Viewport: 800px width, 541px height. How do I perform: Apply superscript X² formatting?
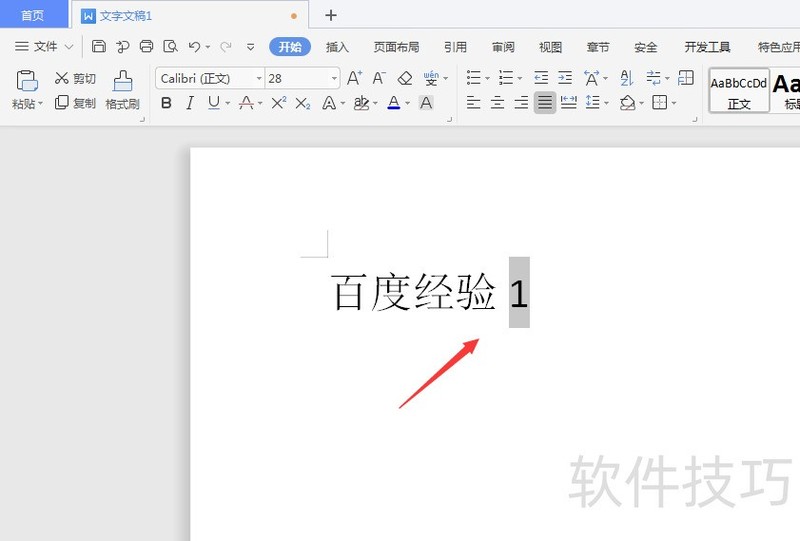click(x=279, y=103)
